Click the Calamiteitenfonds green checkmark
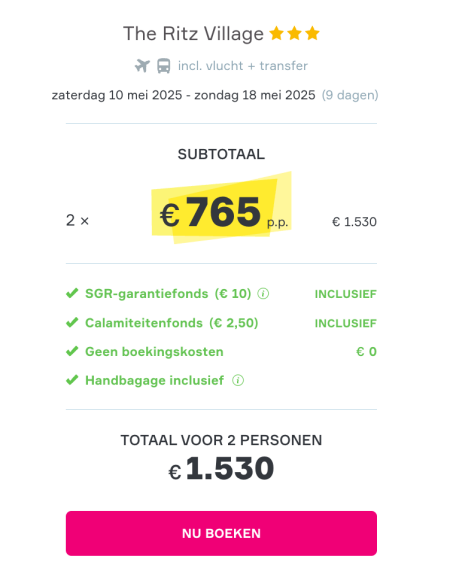The height and width of the screenshot is (566, 450). [x=72, y=322]
